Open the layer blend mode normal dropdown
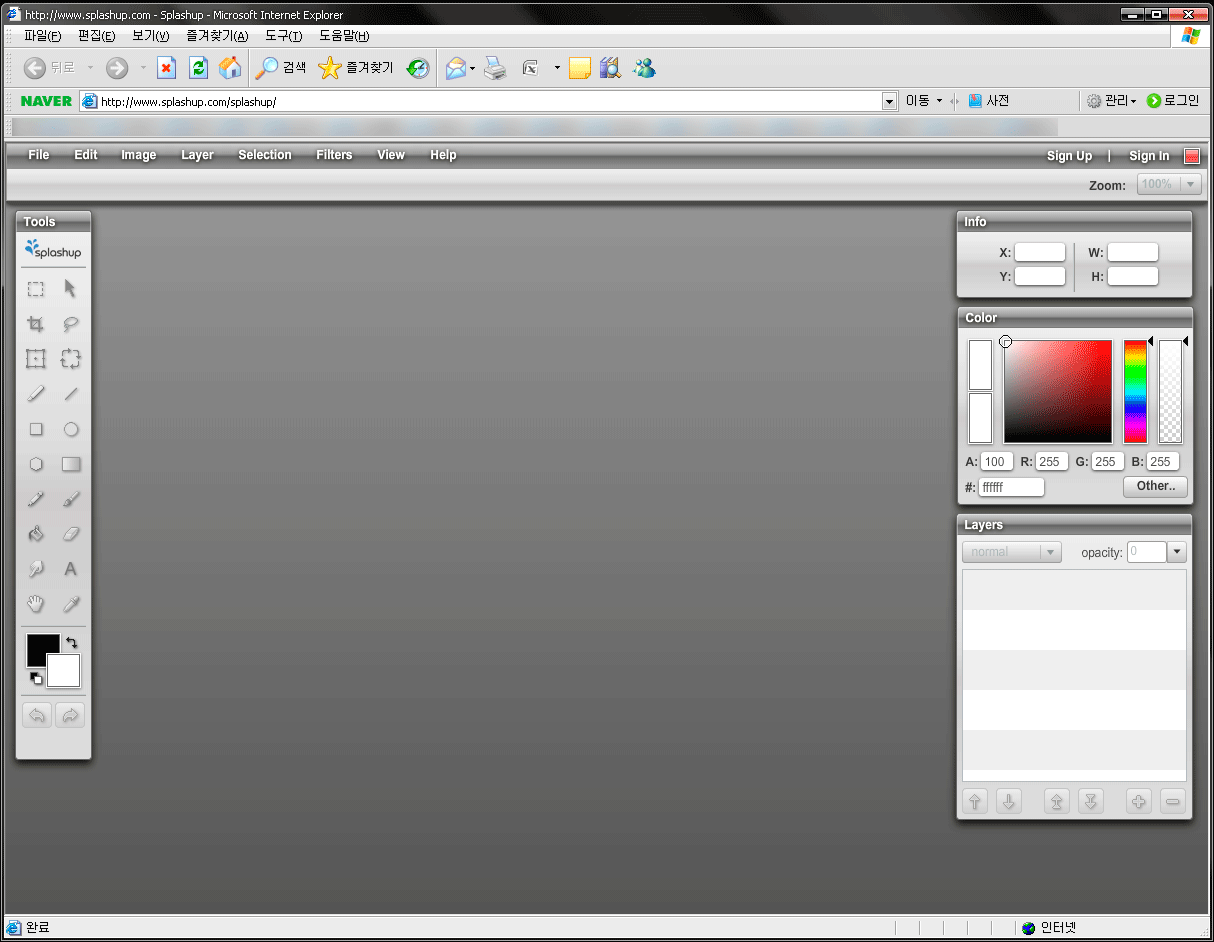Viewport: 1214px width, 942px height. click(1012, 552)
